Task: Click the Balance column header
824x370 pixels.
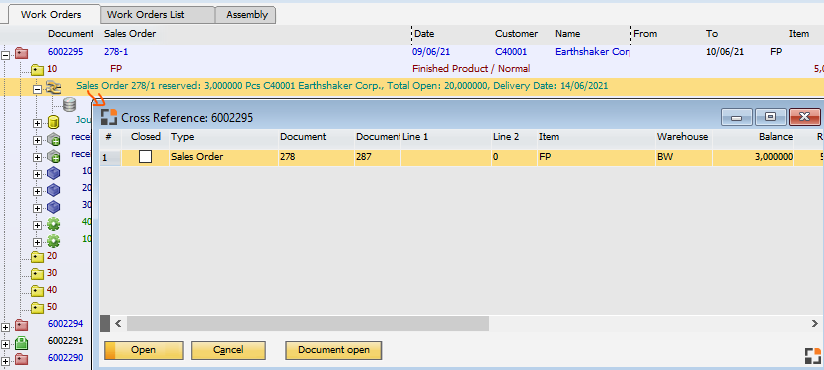Action: point(753,137)
